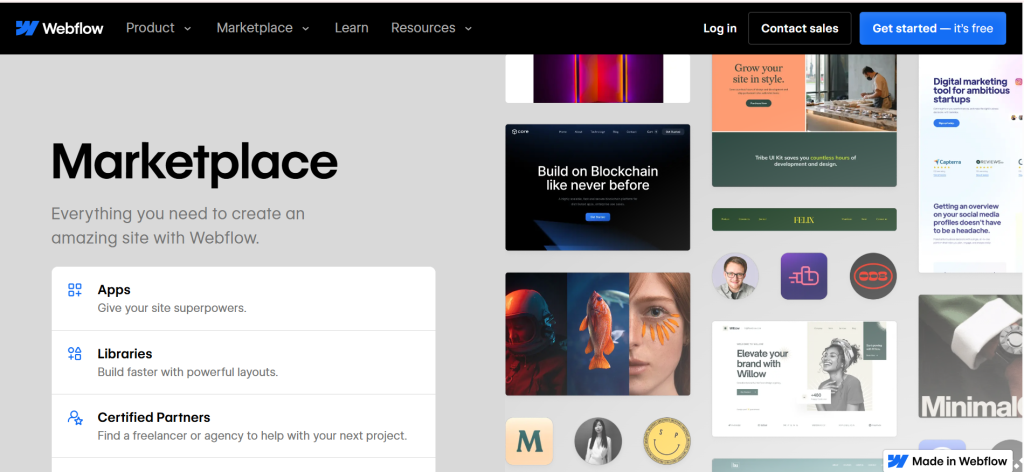Open Build on Blockchain template thumbnail
This screenshot has height=472, width=1024.
[x=598, y=187]
